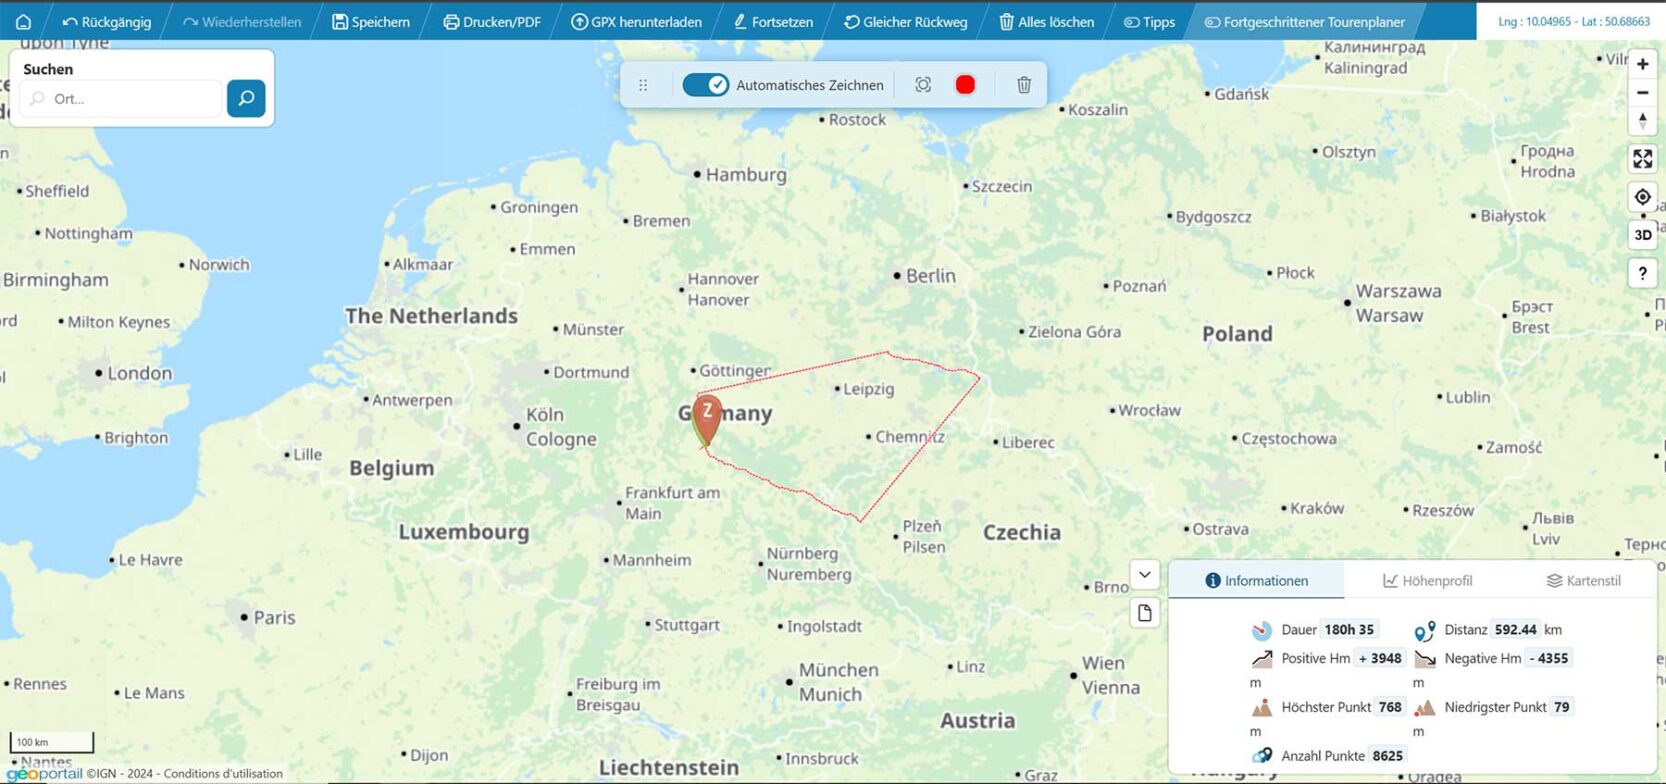The width and height of the screenshot is (1666, 784).
Task: Toggle Fortgeschrittener Tourenplaner mode
Action: 1304,21
